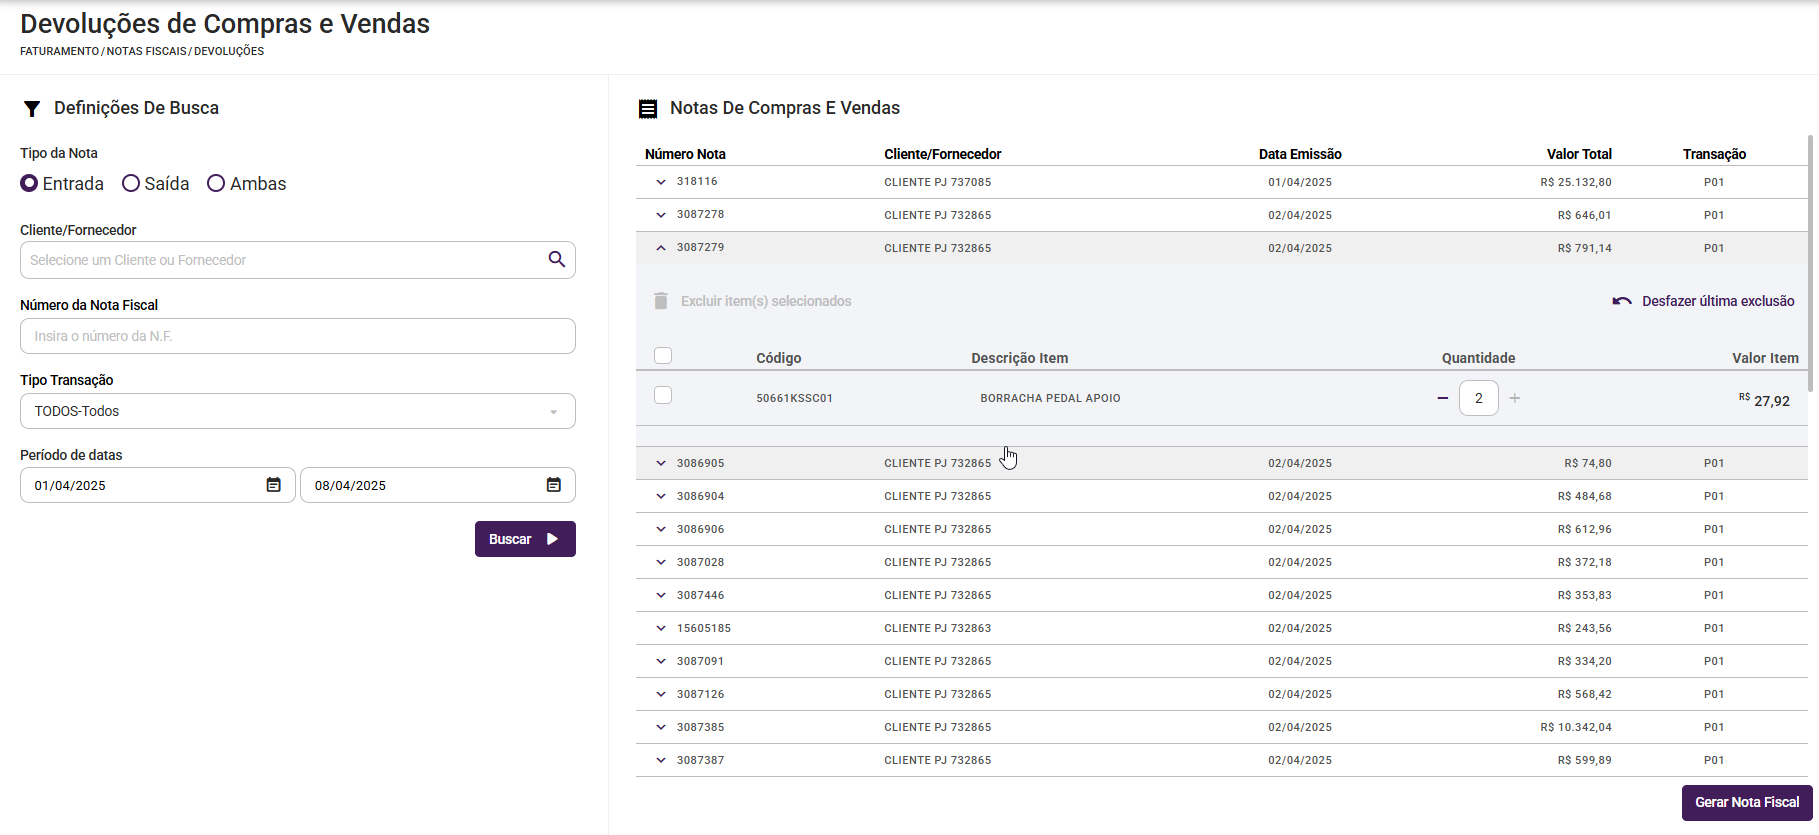
Task: Increase quantity with the plus icon
Action: (1515, 398)
